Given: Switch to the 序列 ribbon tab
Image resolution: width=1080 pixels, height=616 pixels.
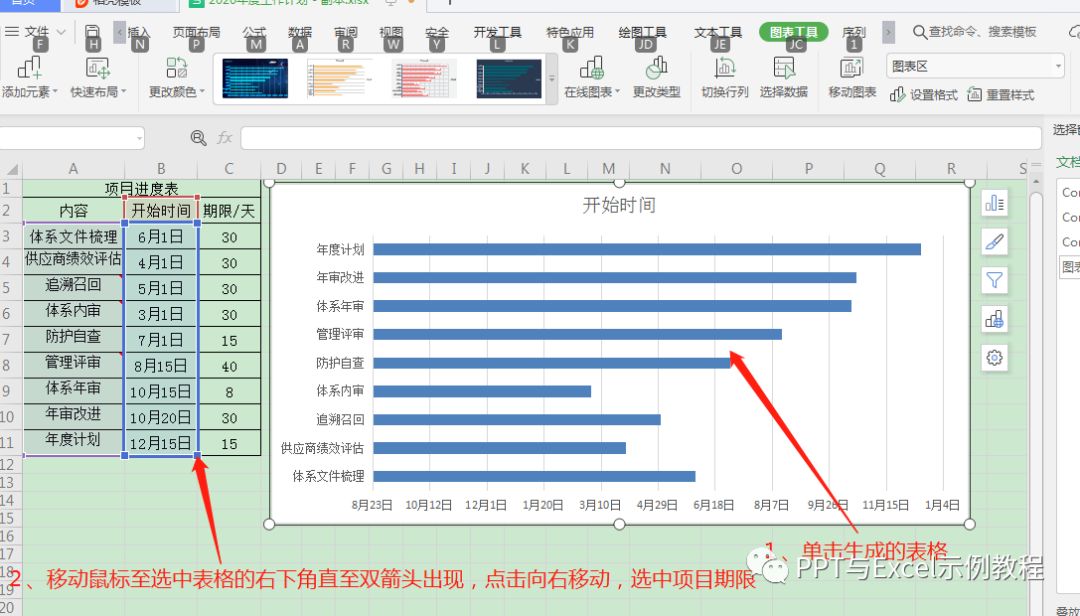Looking at the screenshot, I should pyautogui.click(x=853, y=31).
